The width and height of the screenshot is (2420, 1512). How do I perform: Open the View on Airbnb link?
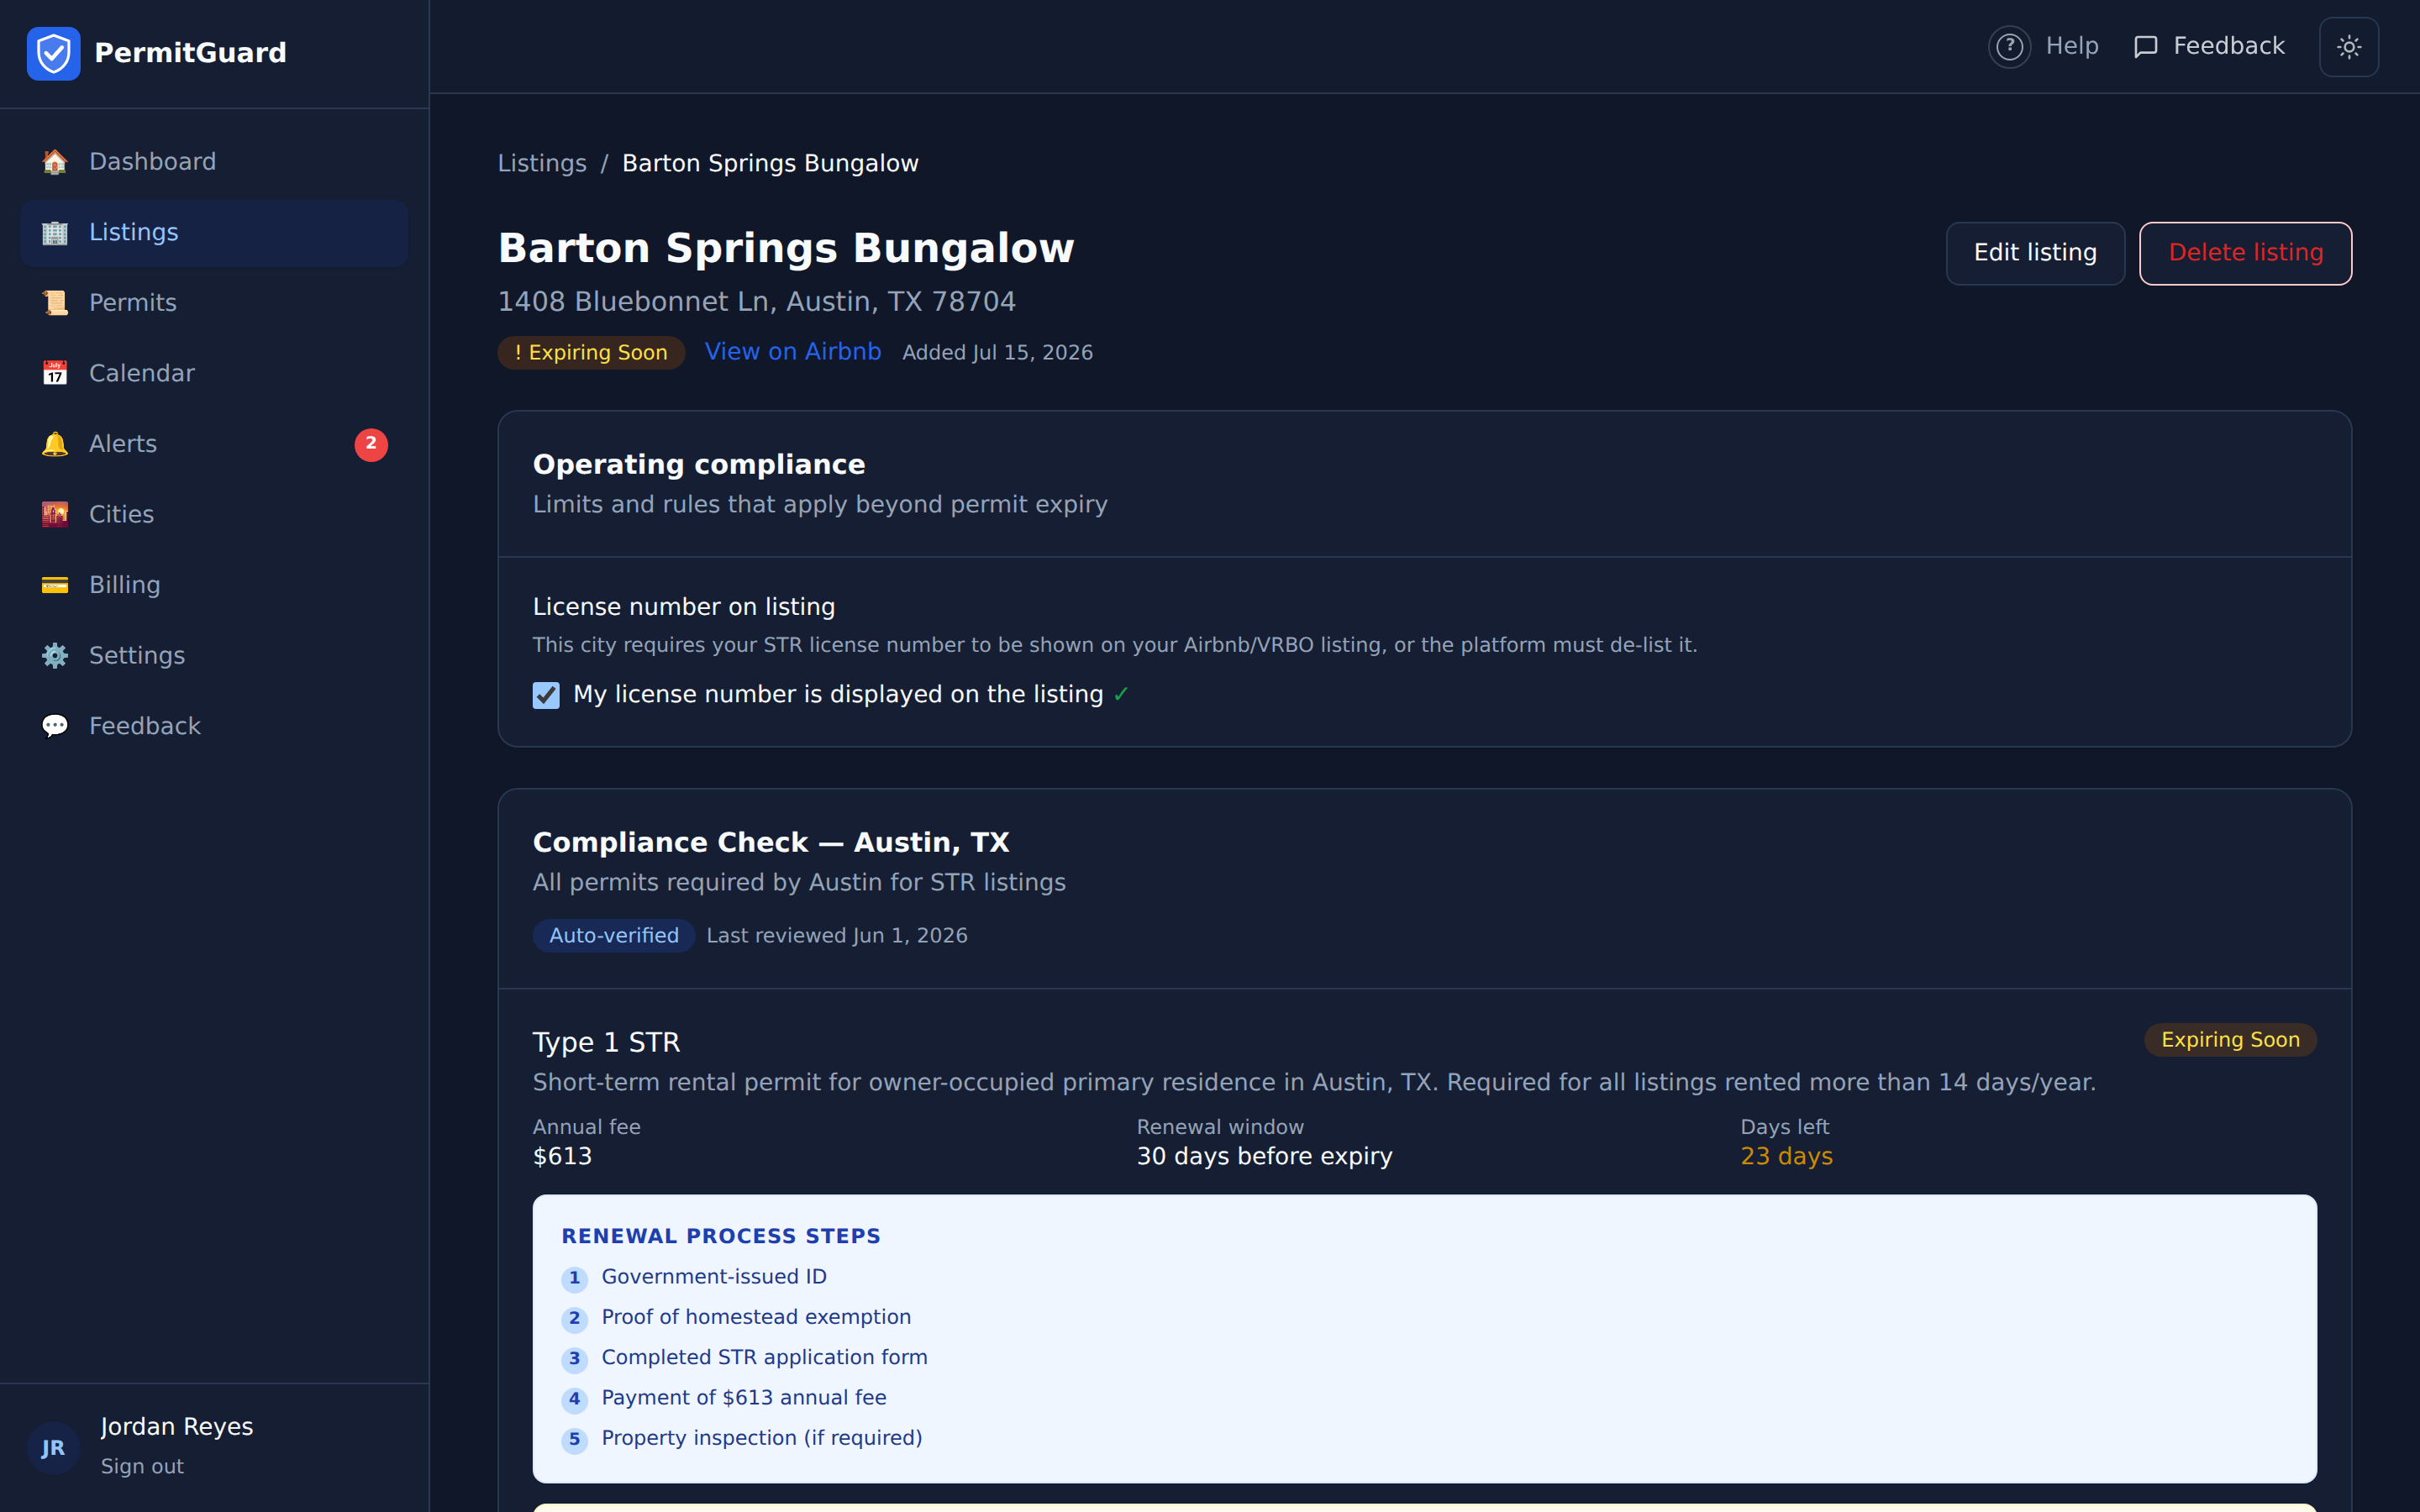793,352
